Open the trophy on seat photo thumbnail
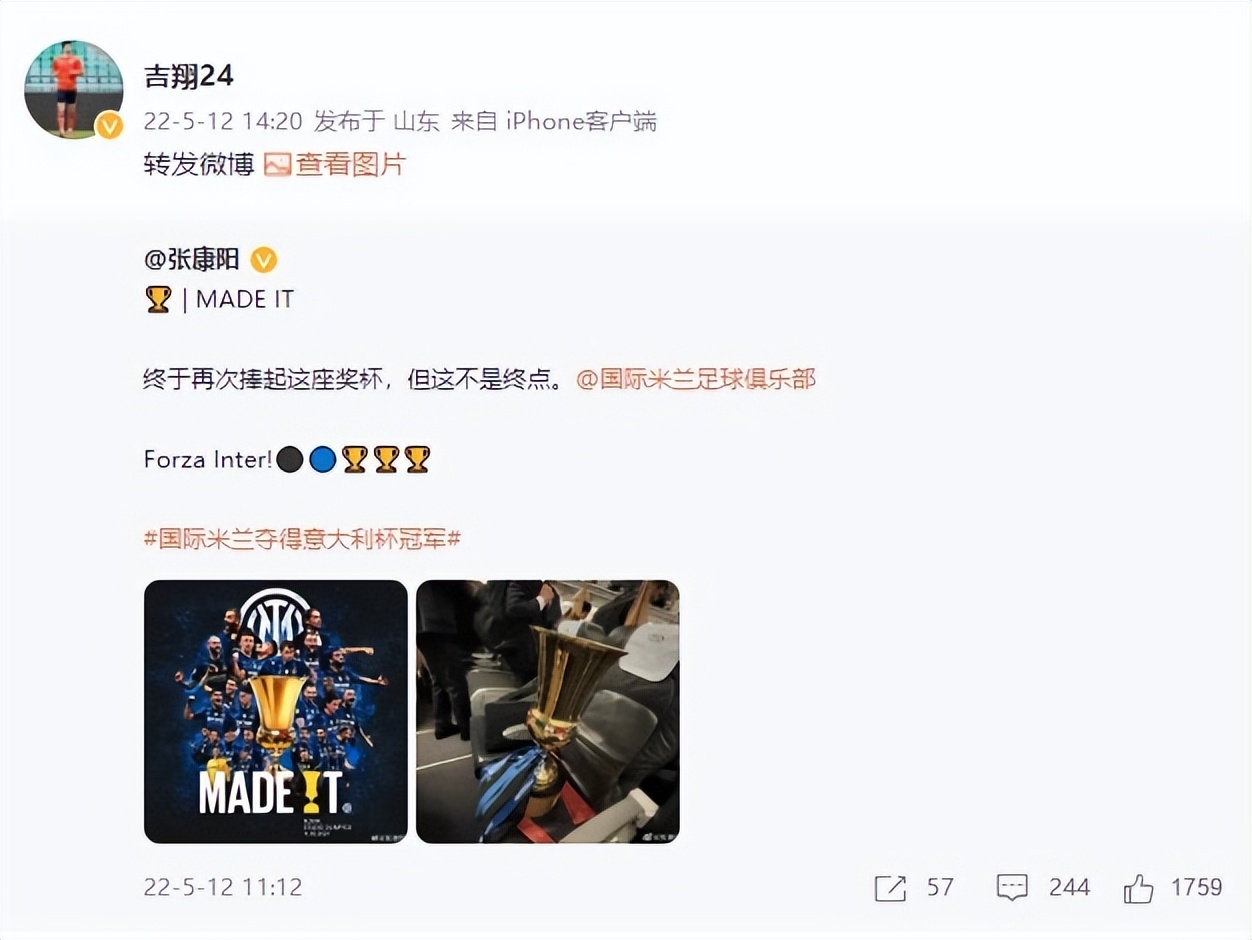 click(x=548, y=712)
